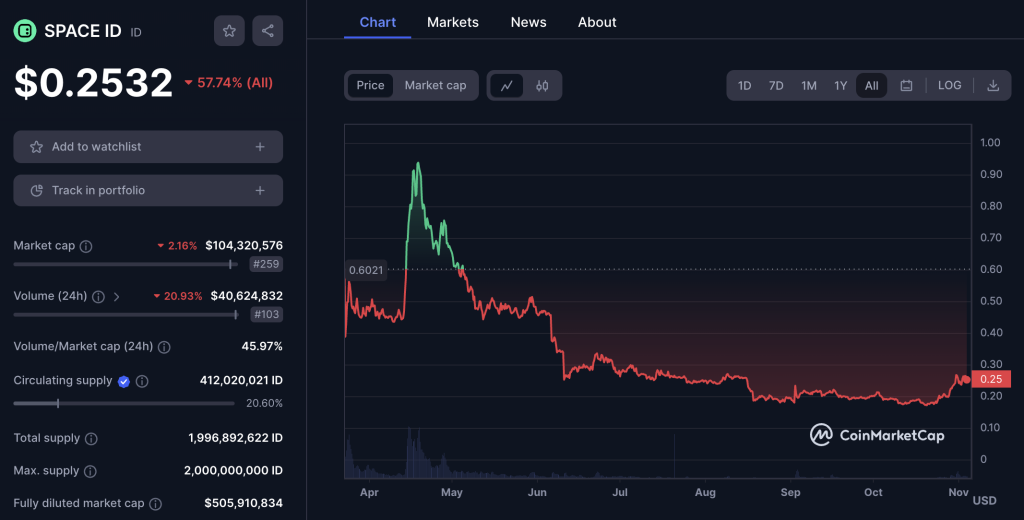Click the 20.60% circulating percentage
Image resolution: width=1024 pixels, height=520 pixels.
(x=264, y=404)
